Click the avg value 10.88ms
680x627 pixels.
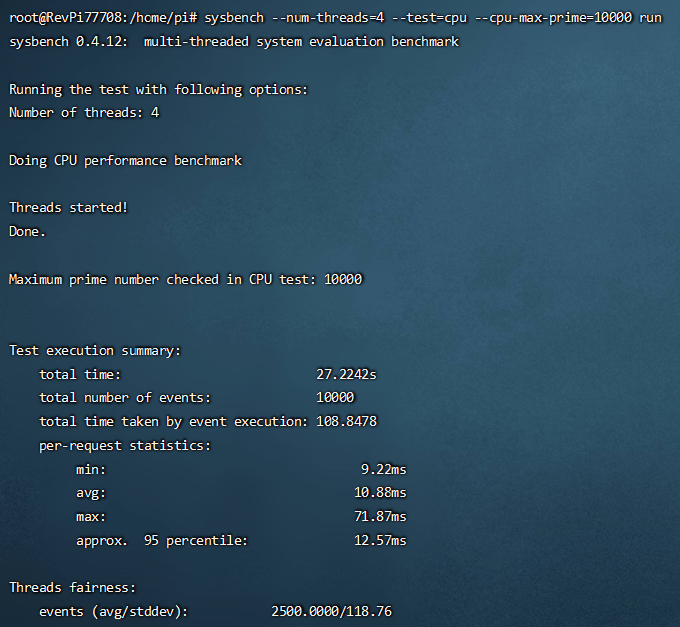pyautogui.click(x=380, y=493)
